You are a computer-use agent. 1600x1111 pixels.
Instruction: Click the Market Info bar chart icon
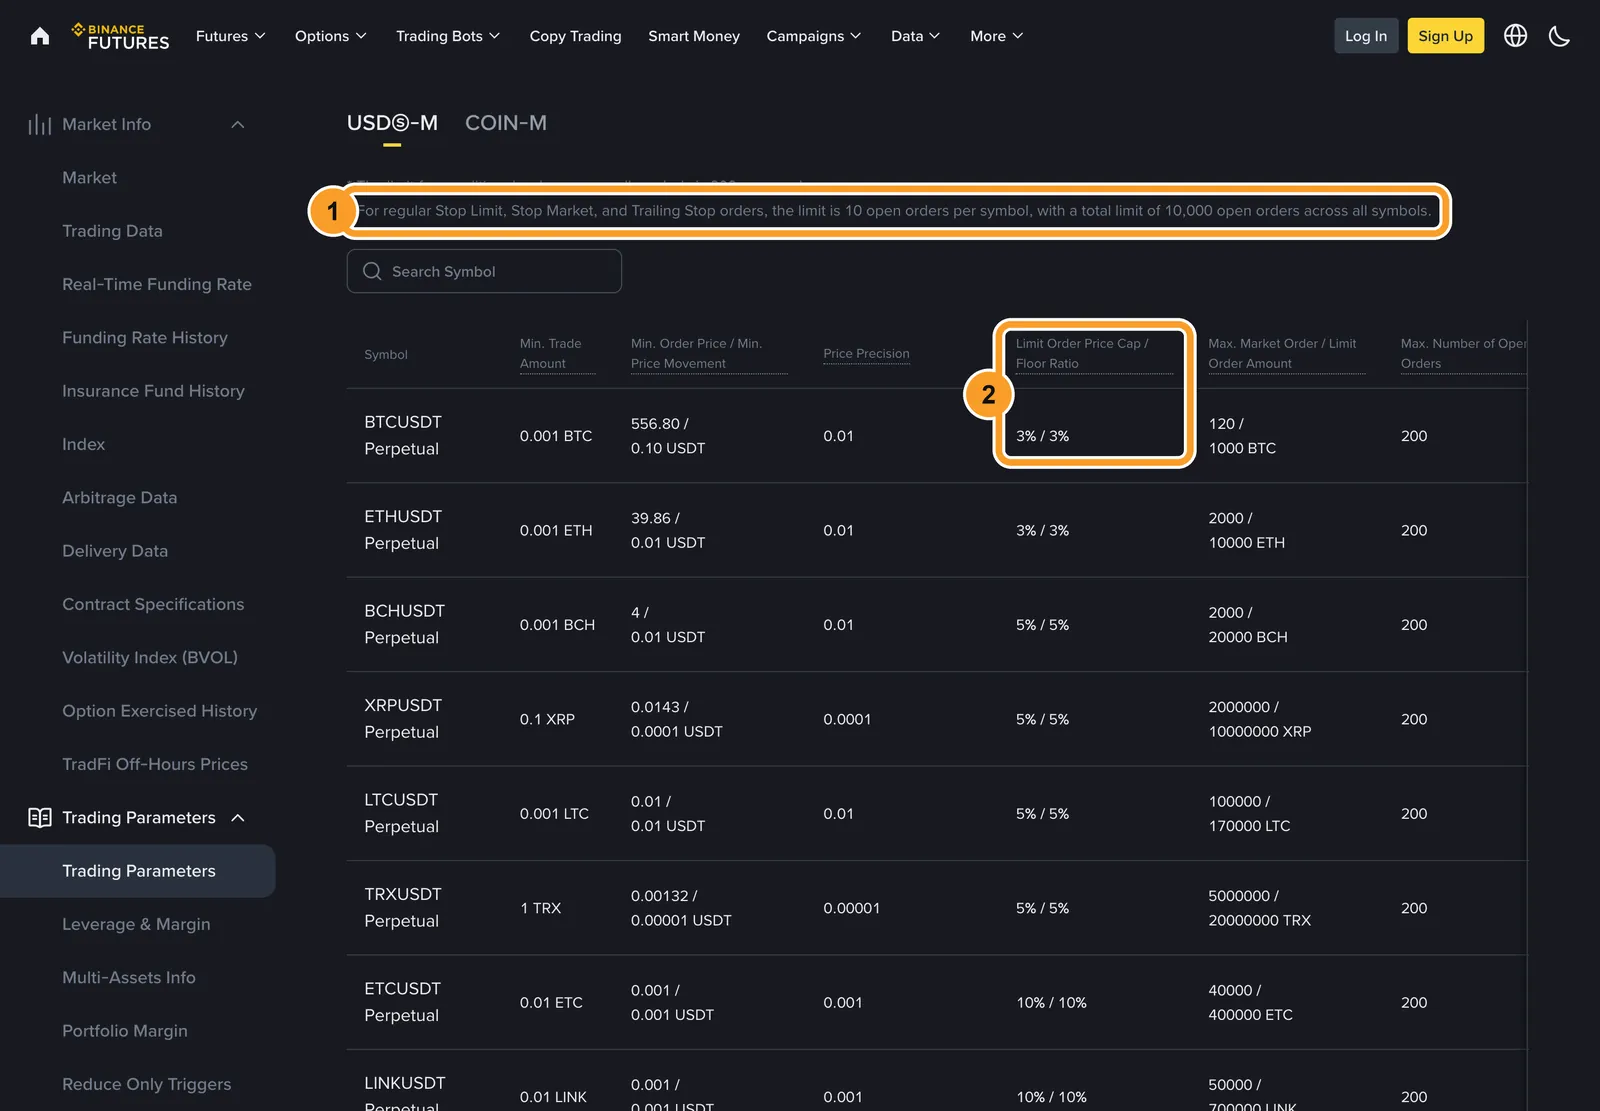pyautogui.click(x=40, y=124)
